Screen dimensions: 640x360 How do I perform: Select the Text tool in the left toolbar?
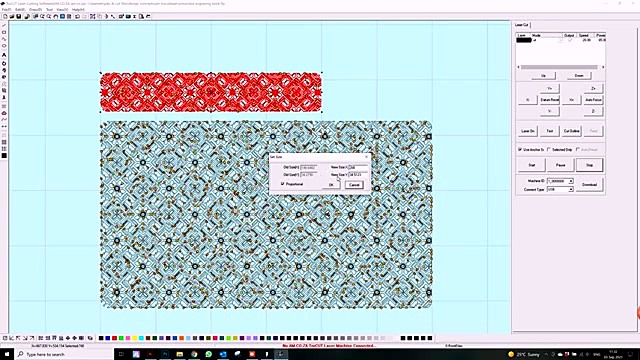coord(4,55)
